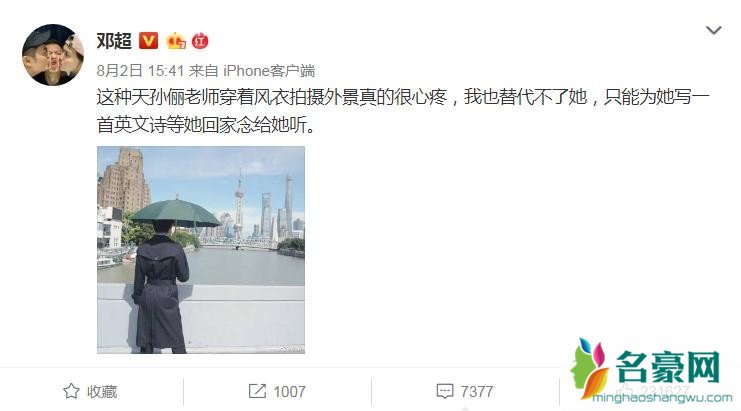Image resolution: width=741 pixels, height=411 pixels.
Task: Click the 邓超 username link
Action: tap(114, 41)
